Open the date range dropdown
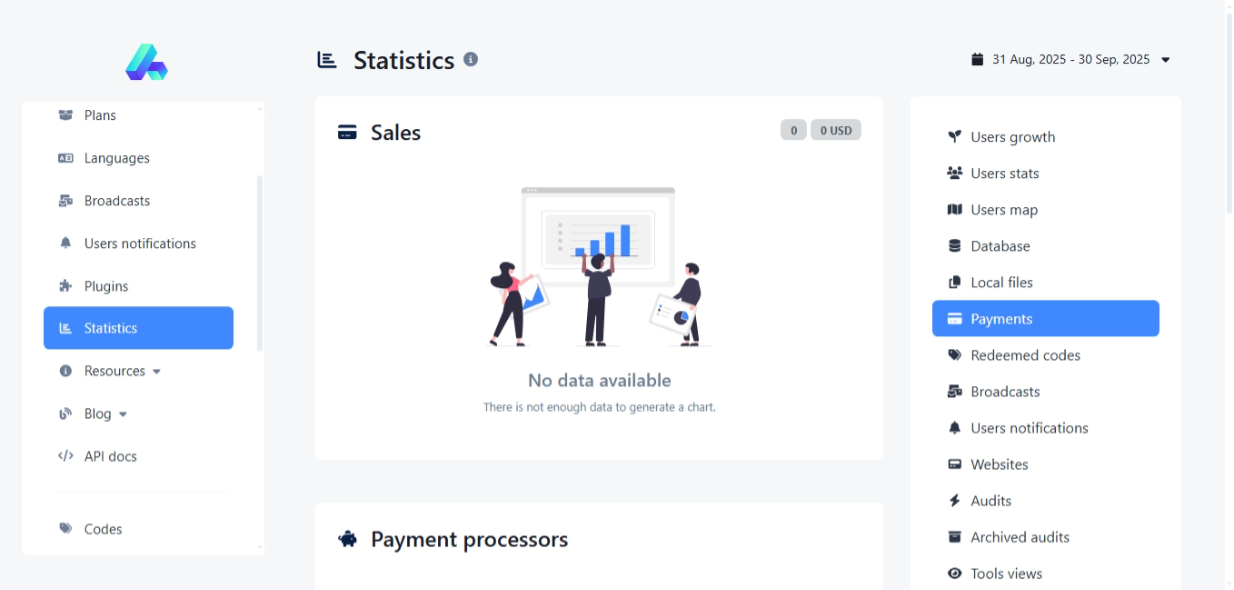1234x590 pixels. tap(1070, 60)
